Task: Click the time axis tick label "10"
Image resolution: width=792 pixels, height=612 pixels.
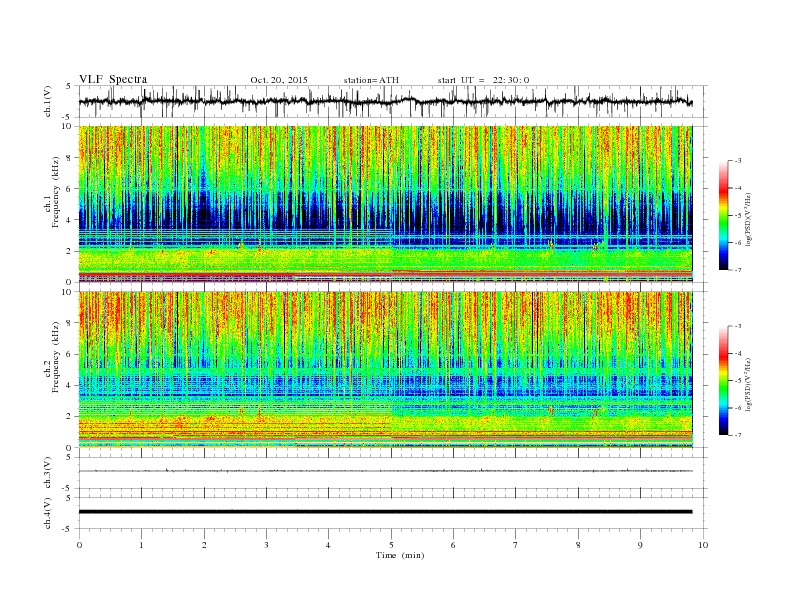Action: [703, 545]
